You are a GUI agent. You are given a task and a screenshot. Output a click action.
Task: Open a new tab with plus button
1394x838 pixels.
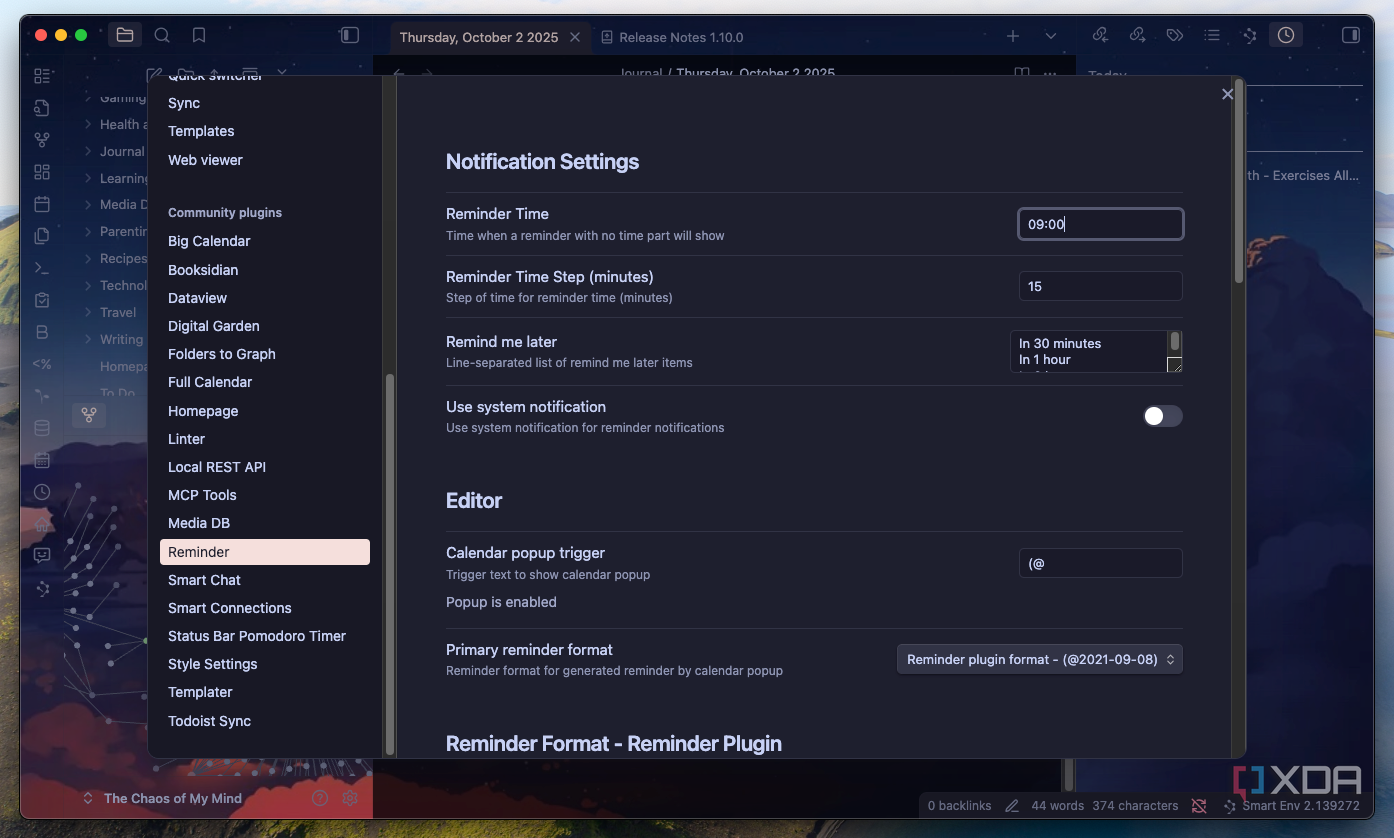(1013, 36)
